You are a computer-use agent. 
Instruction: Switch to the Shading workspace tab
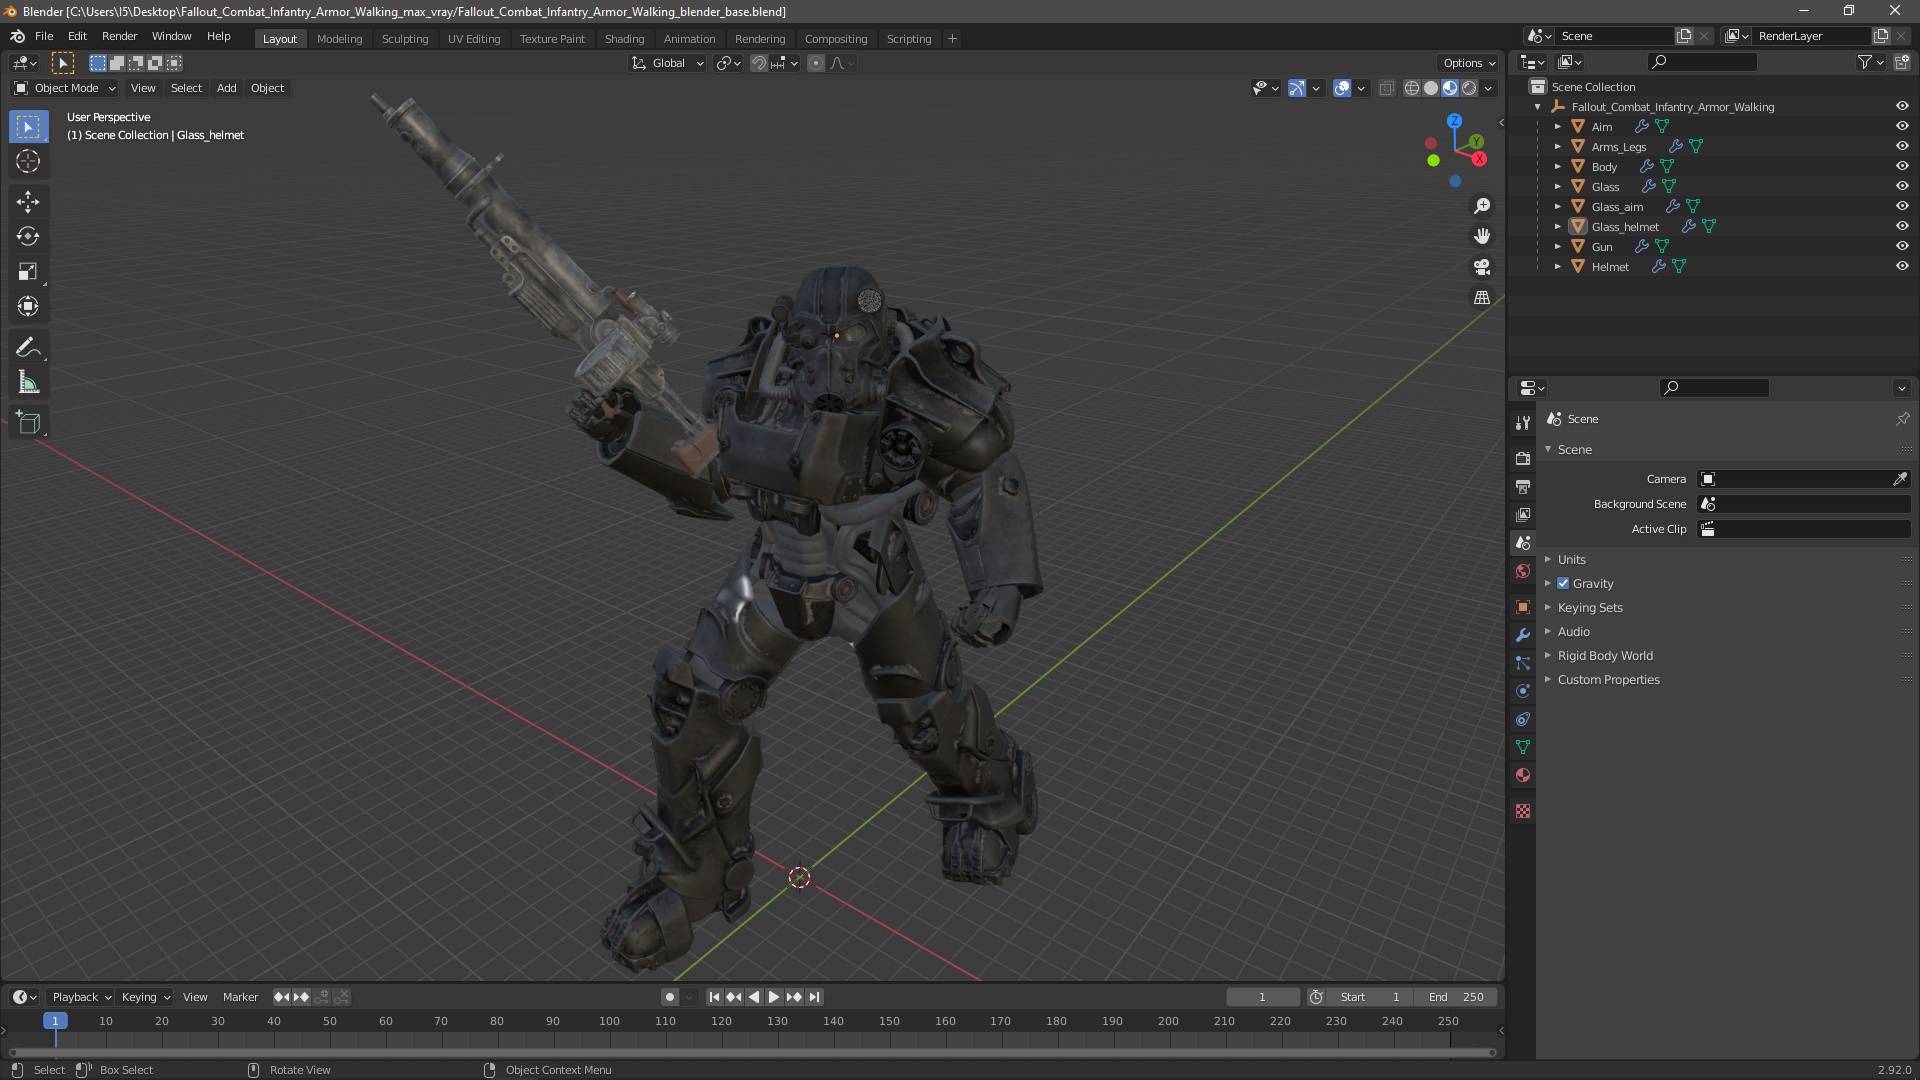click(x=624, y=38)
